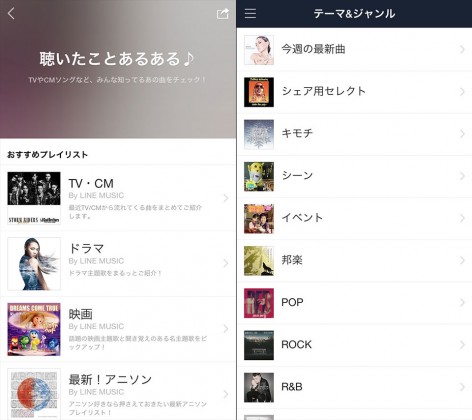Screen dimensions: 472x420
Task: Expand the TV・CM playlist chevron
Action: (226, 198)
